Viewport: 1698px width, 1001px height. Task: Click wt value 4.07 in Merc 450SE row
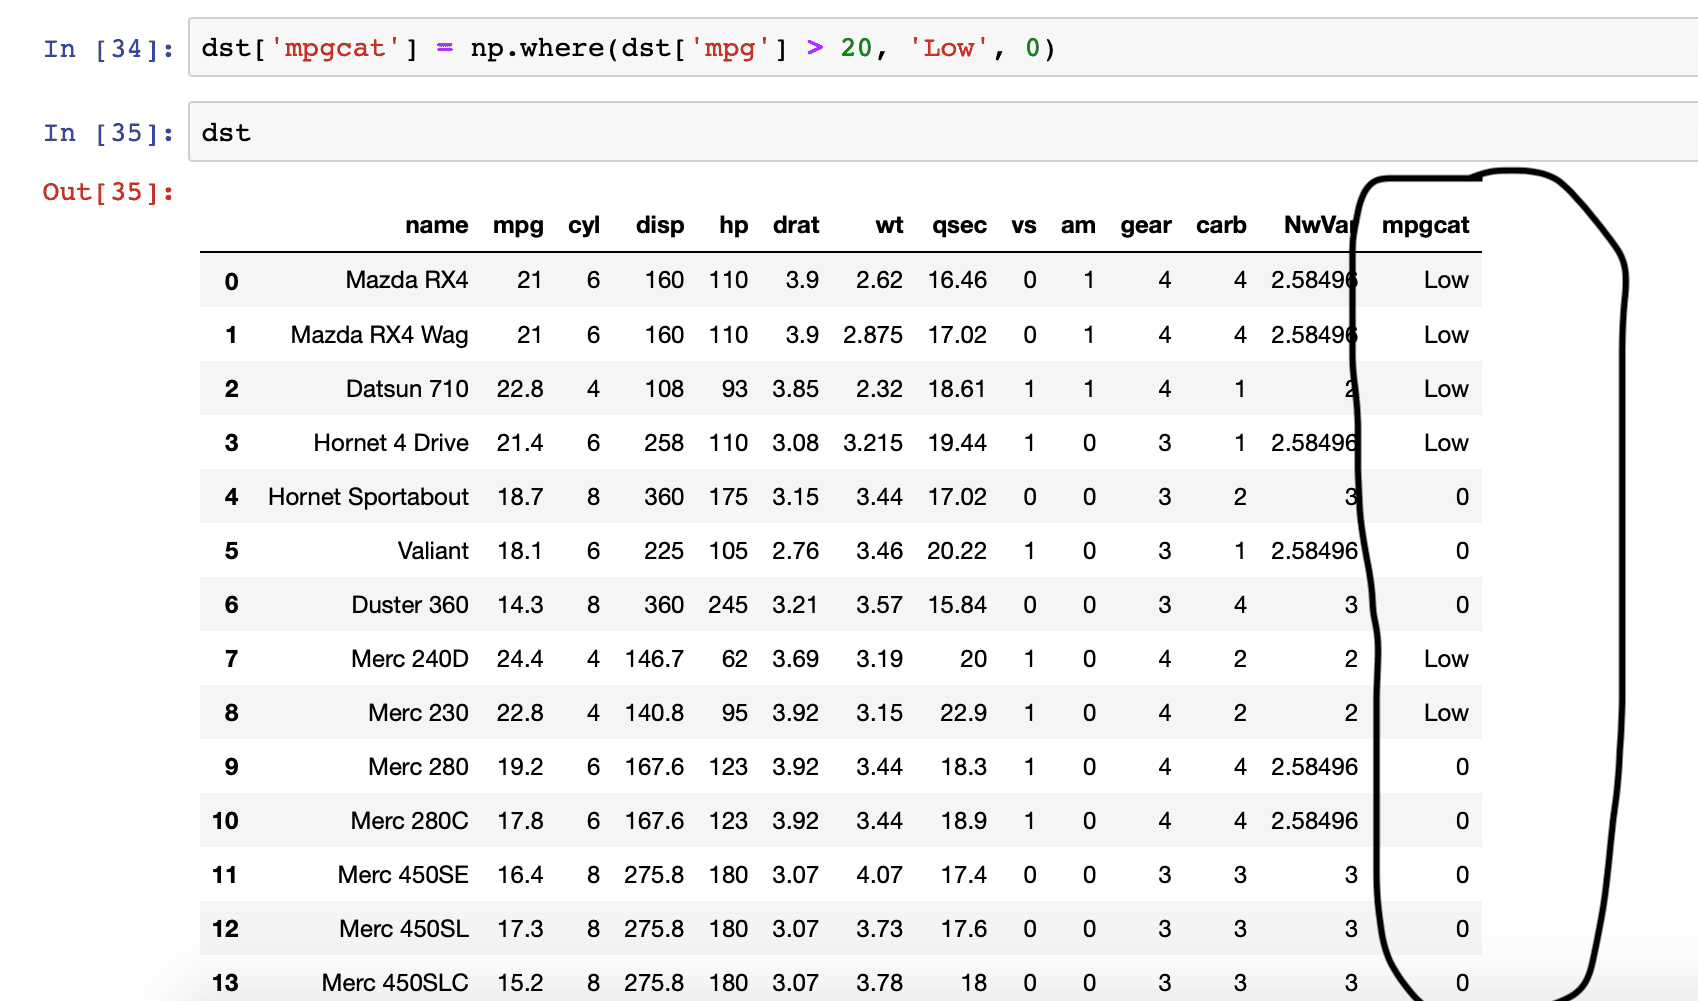click(880, 875)
